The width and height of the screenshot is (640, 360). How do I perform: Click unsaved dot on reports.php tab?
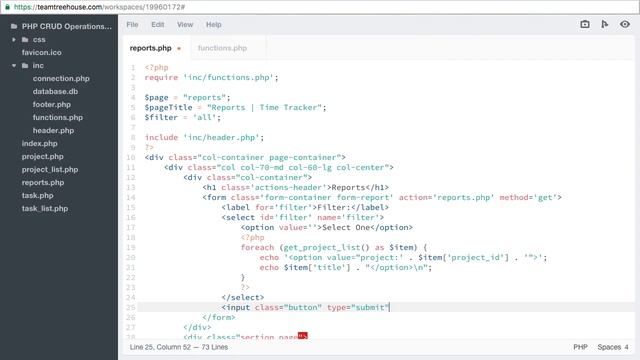click(x=179, y=49)
